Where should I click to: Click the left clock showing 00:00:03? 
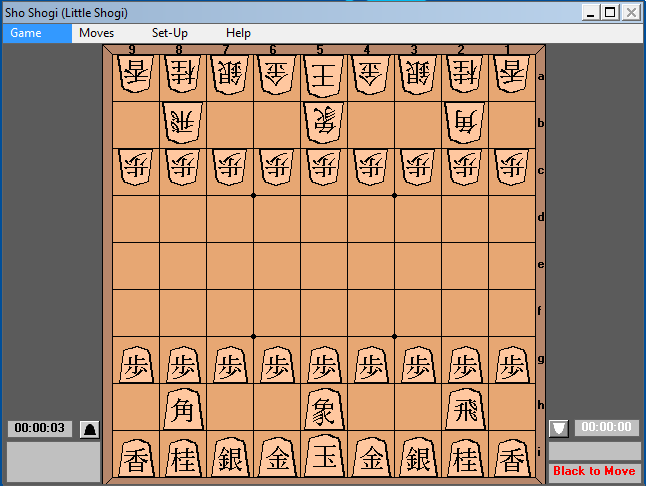tap(40, 428)
